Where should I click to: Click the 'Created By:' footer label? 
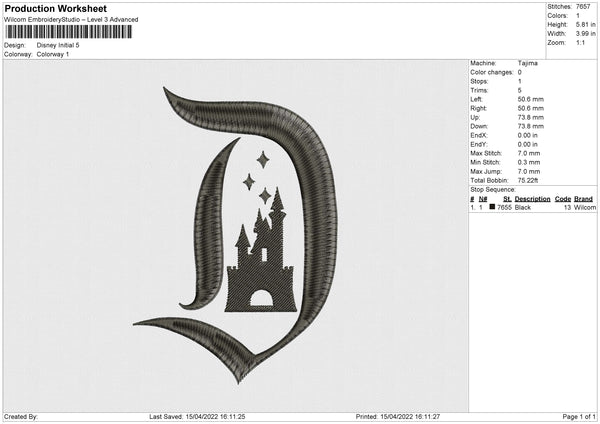[x=21, y=417]
